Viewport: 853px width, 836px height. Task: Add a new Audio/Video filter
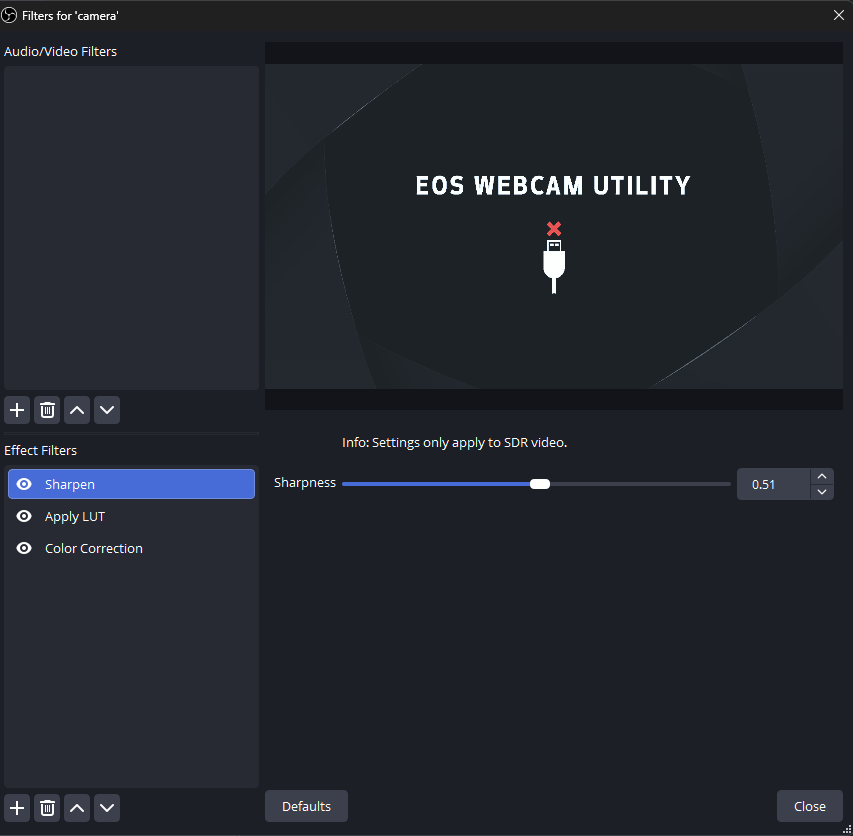point(17,410)
